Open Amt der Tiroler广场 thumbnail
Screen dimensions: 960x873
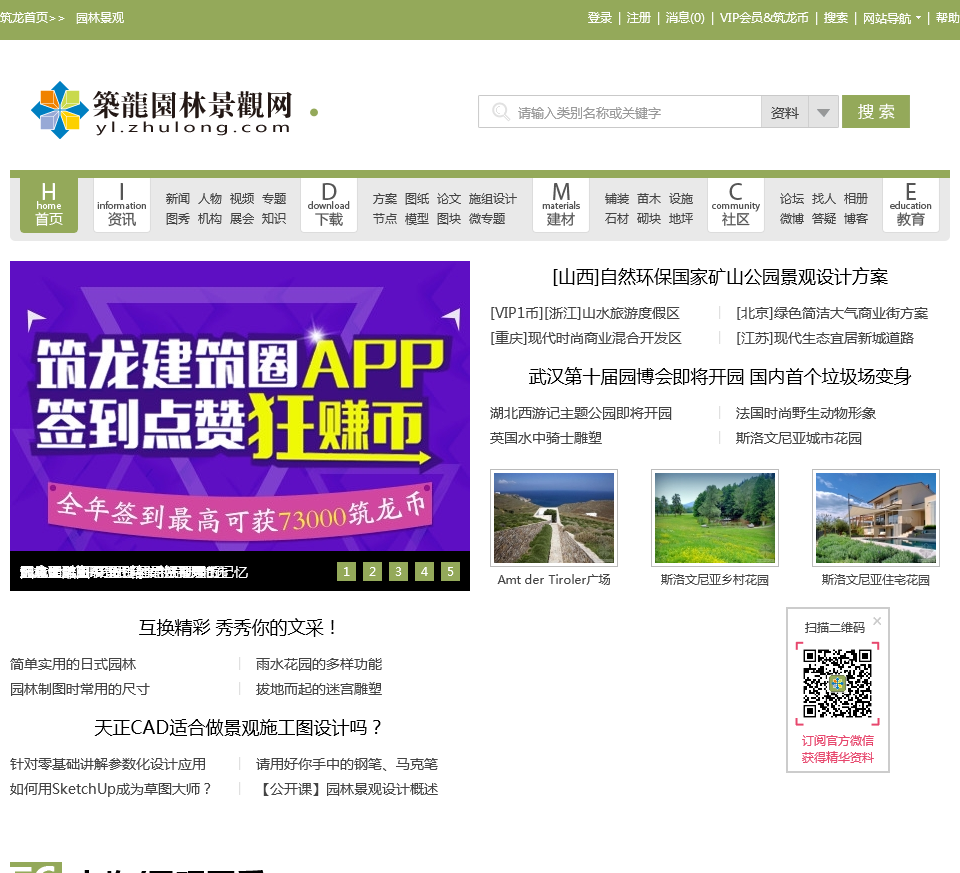(554, 518)
